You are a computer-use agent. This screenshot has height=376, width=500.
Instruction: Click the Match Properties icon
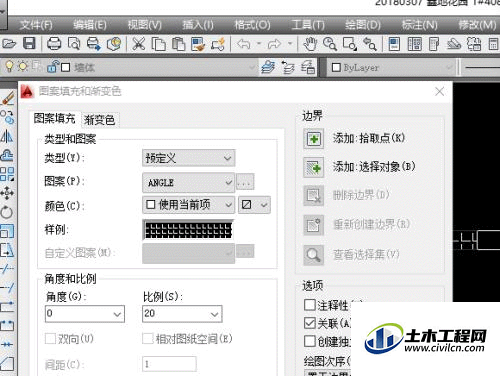(x=198, y=44)
